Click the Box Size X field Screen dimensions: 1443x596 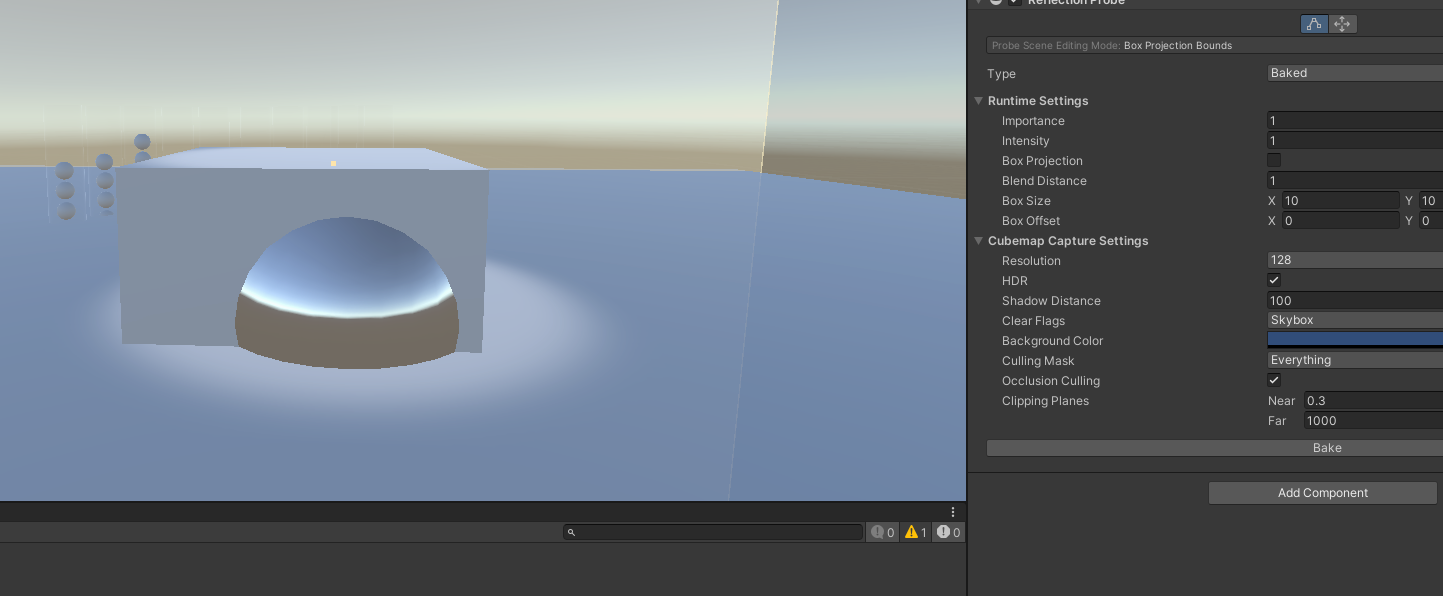(x=1340, y=201)
